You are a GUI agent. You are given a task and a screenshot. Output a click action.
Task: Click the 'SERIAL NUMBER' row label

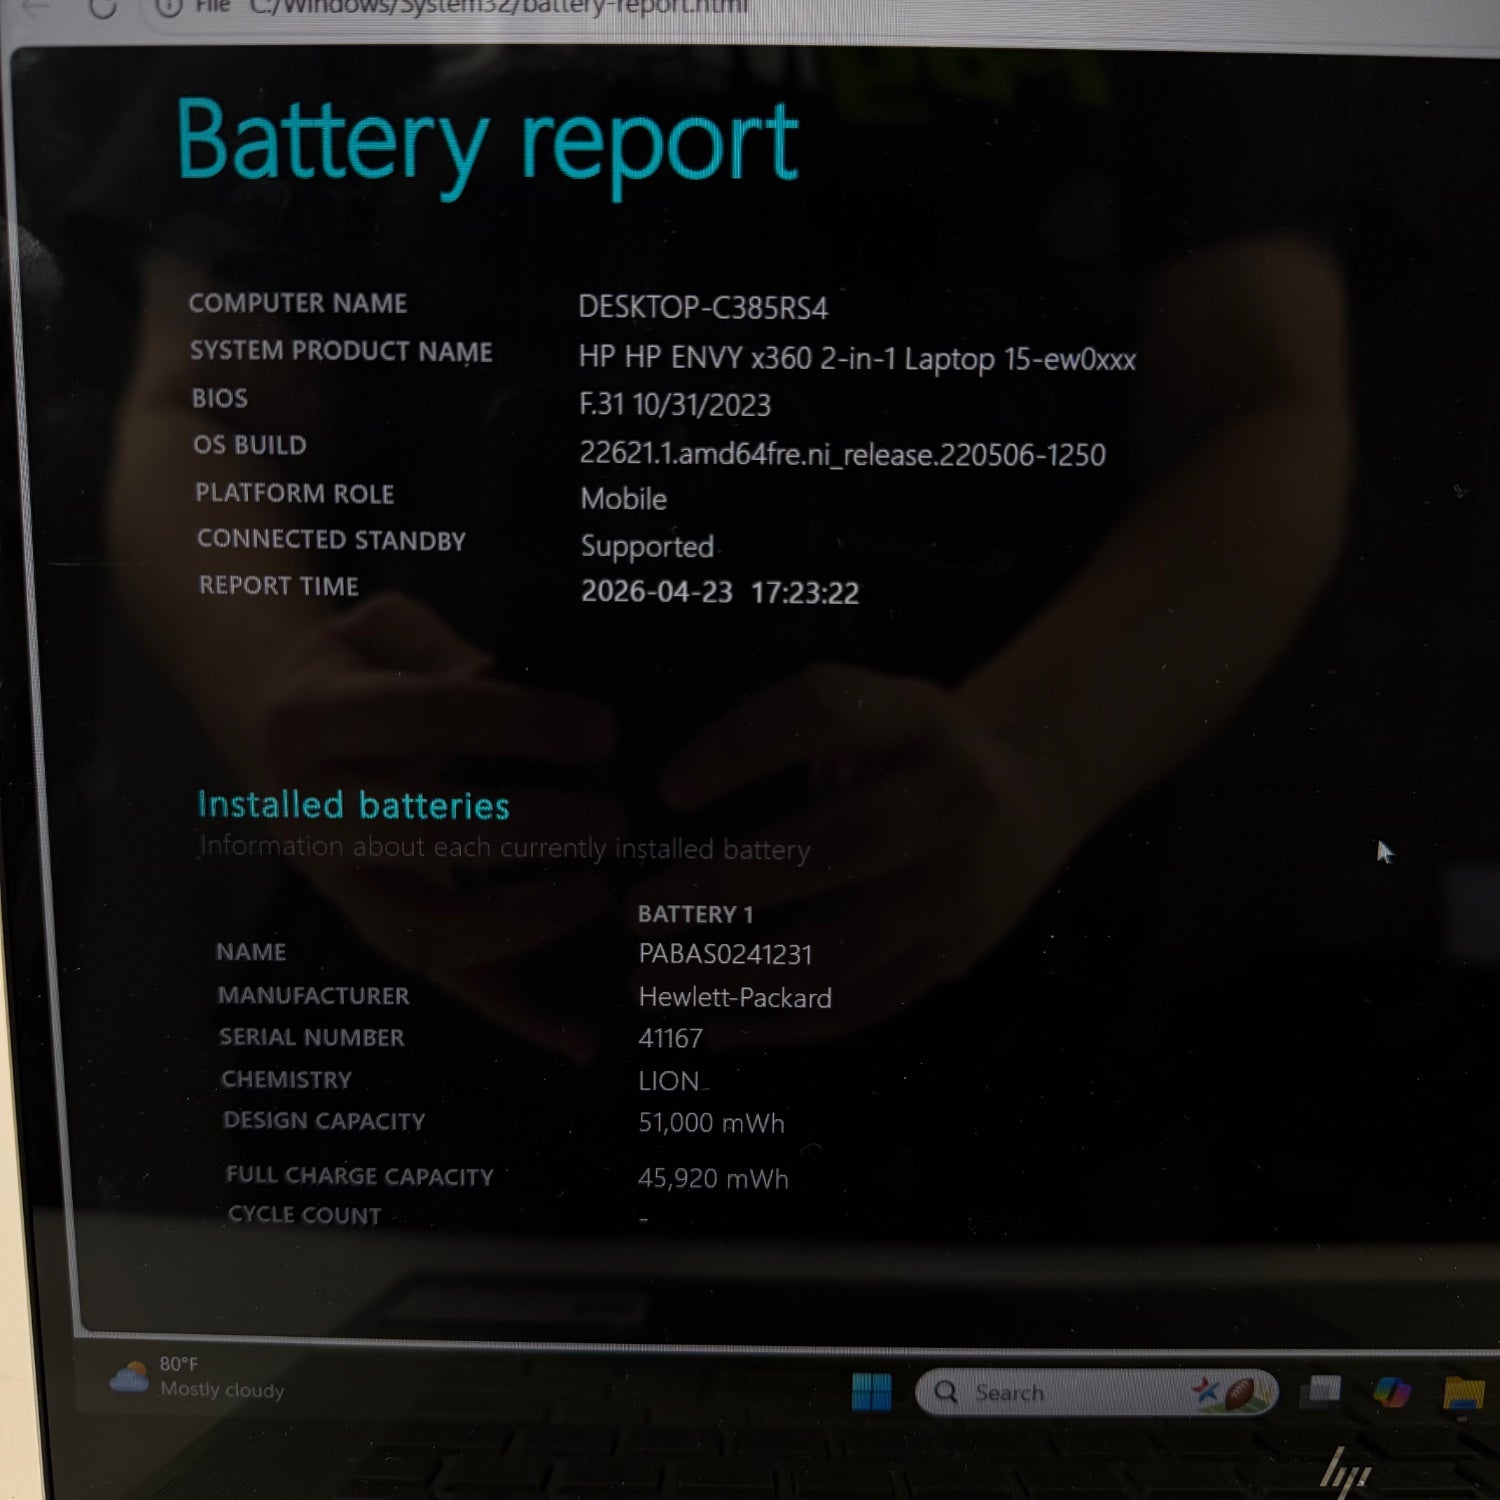coord(312,1037)
